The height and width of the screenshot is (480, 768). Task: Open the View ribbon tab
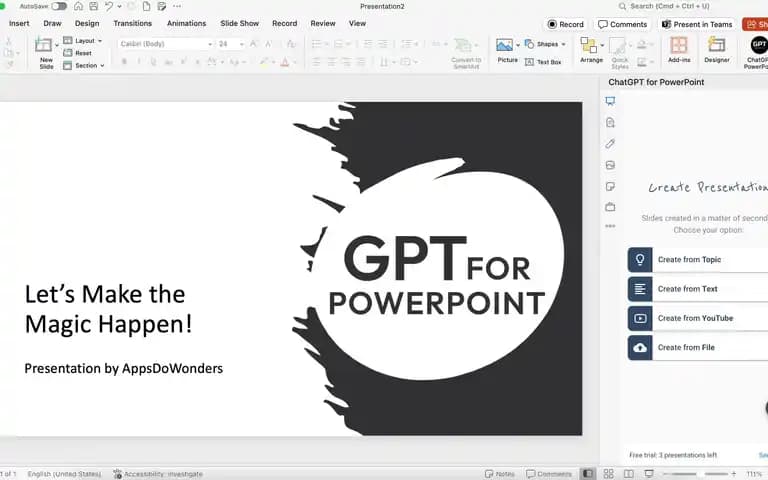(357, 23)
